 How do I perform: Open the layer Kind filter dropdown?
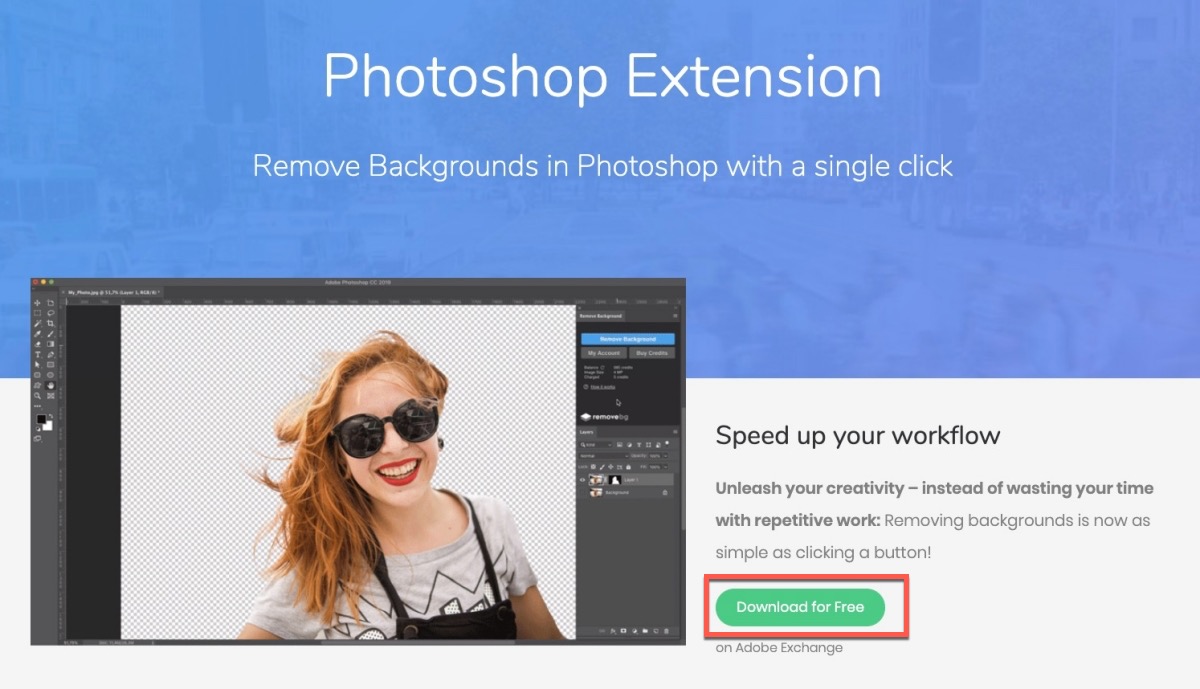click(596, 445)
